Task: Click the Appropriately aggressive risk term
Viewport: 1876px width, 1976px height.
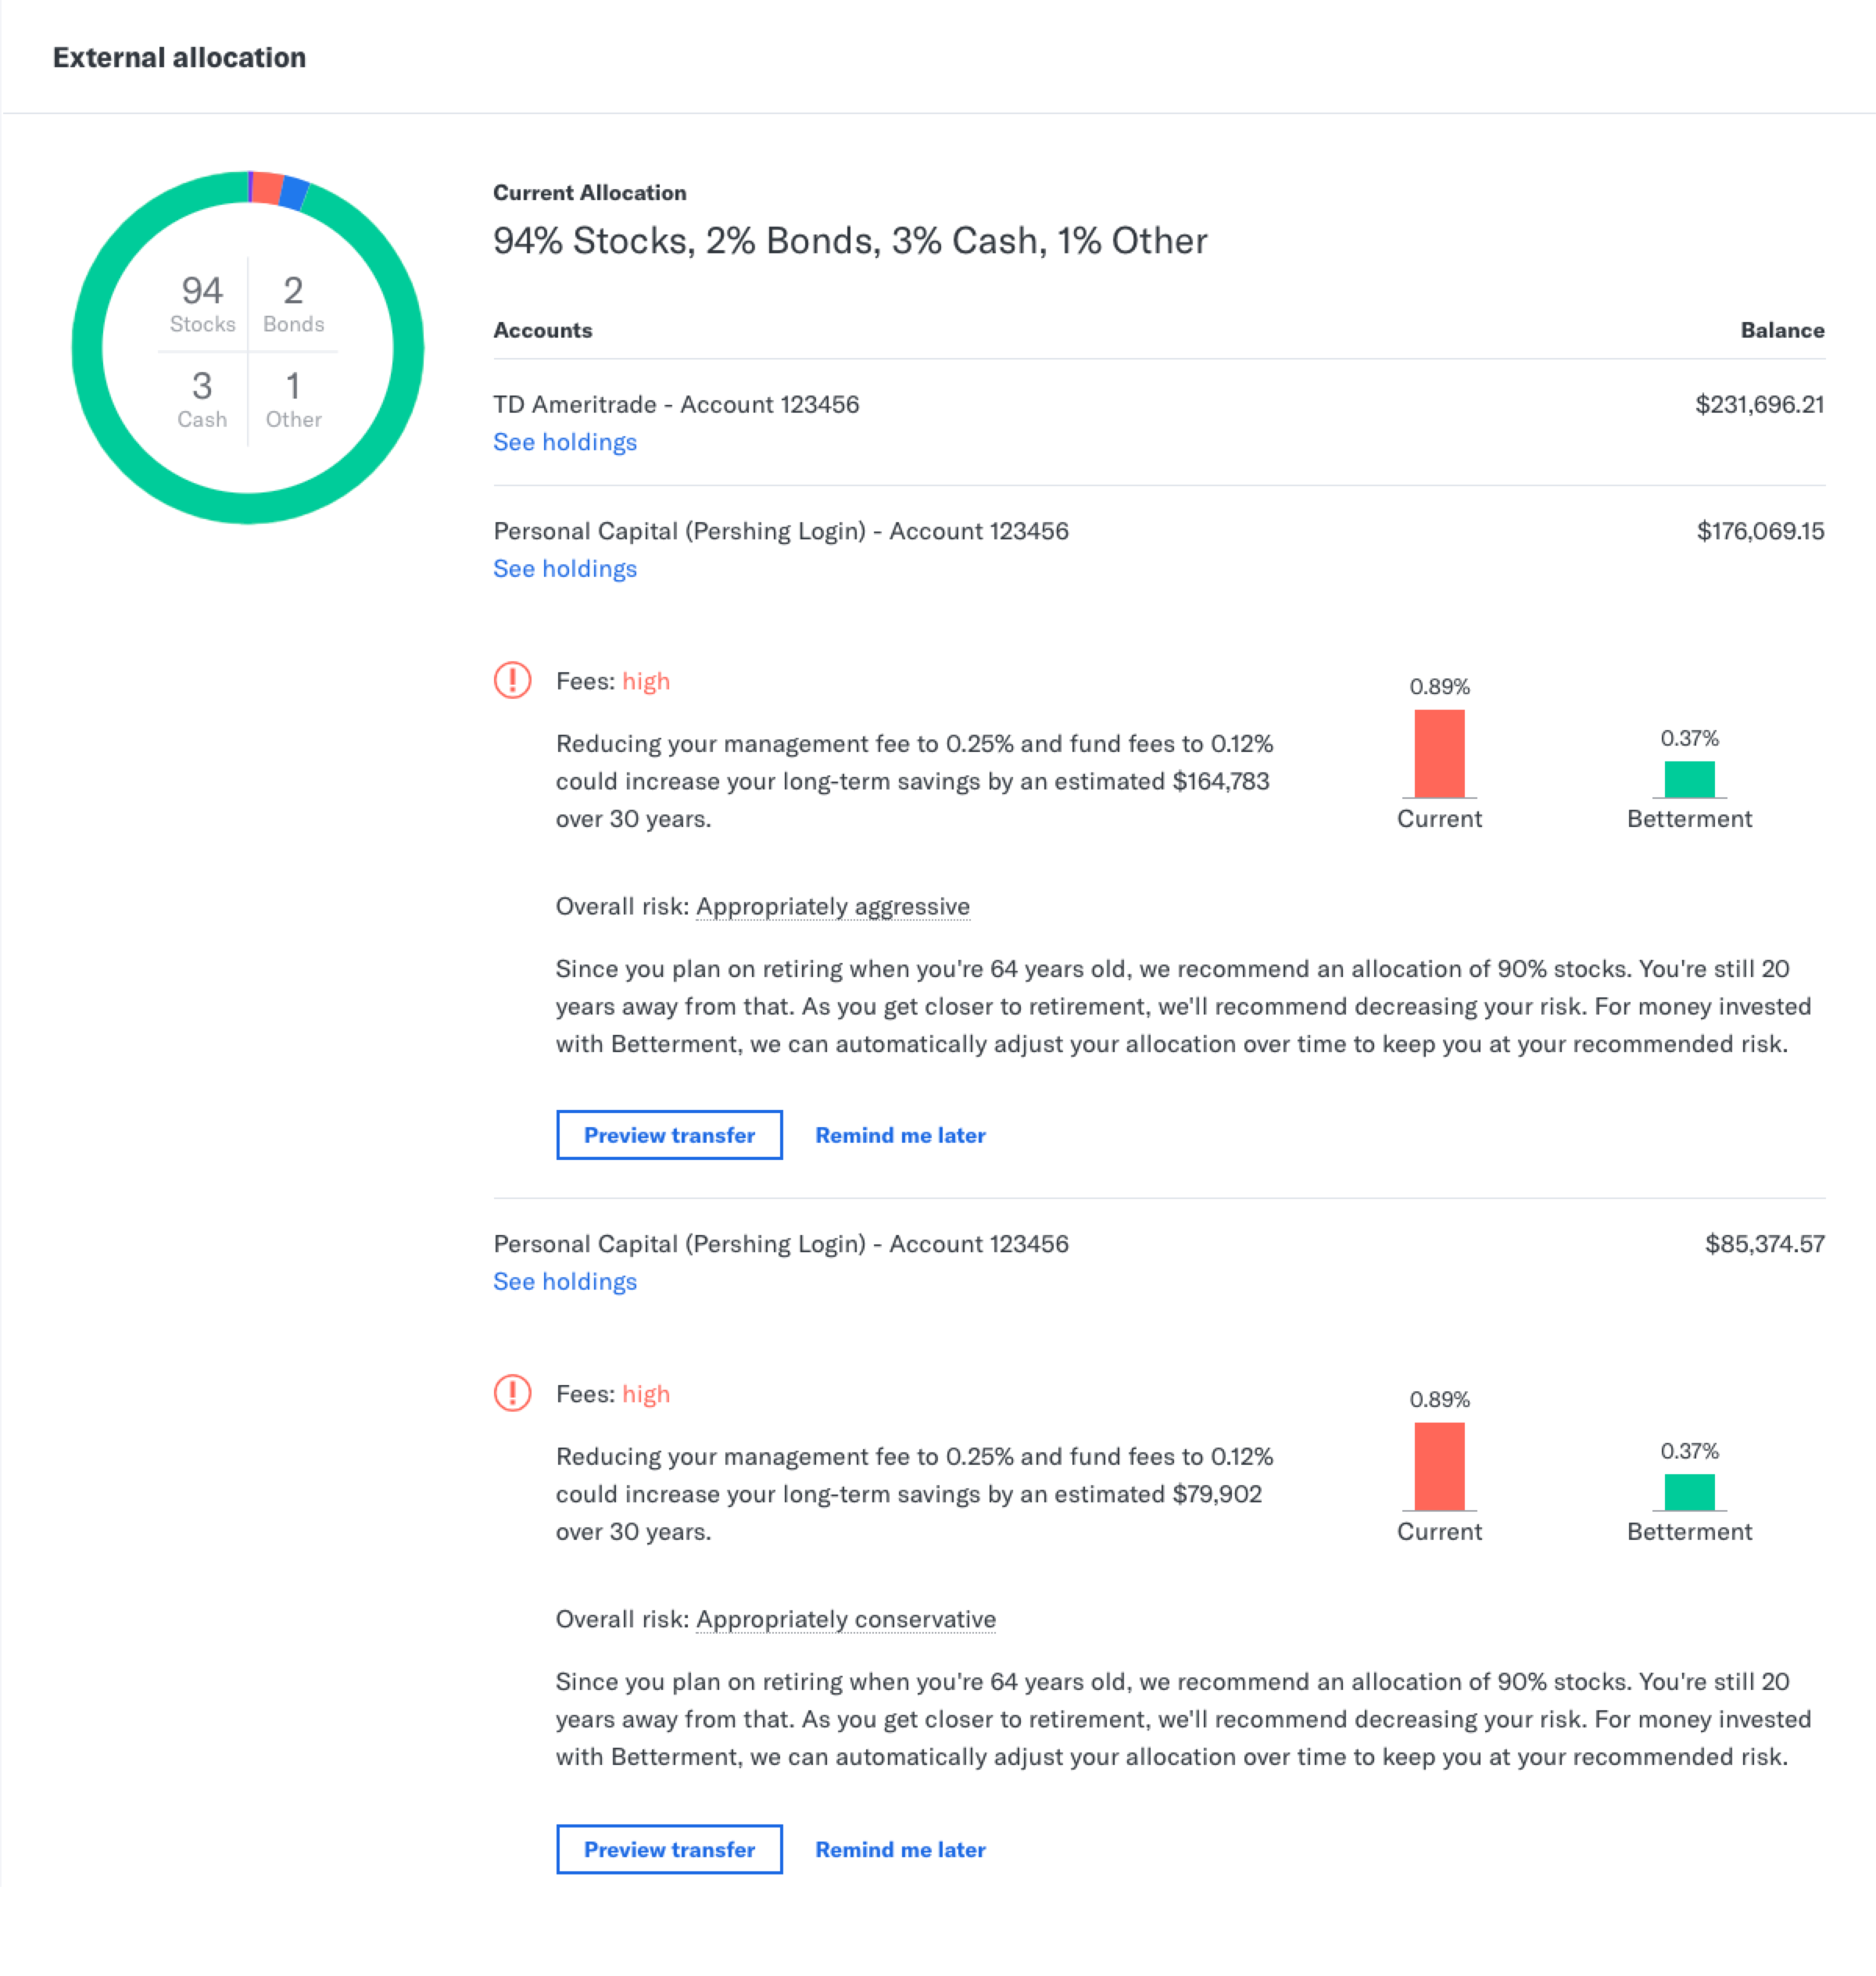Action: coord(833,906)
